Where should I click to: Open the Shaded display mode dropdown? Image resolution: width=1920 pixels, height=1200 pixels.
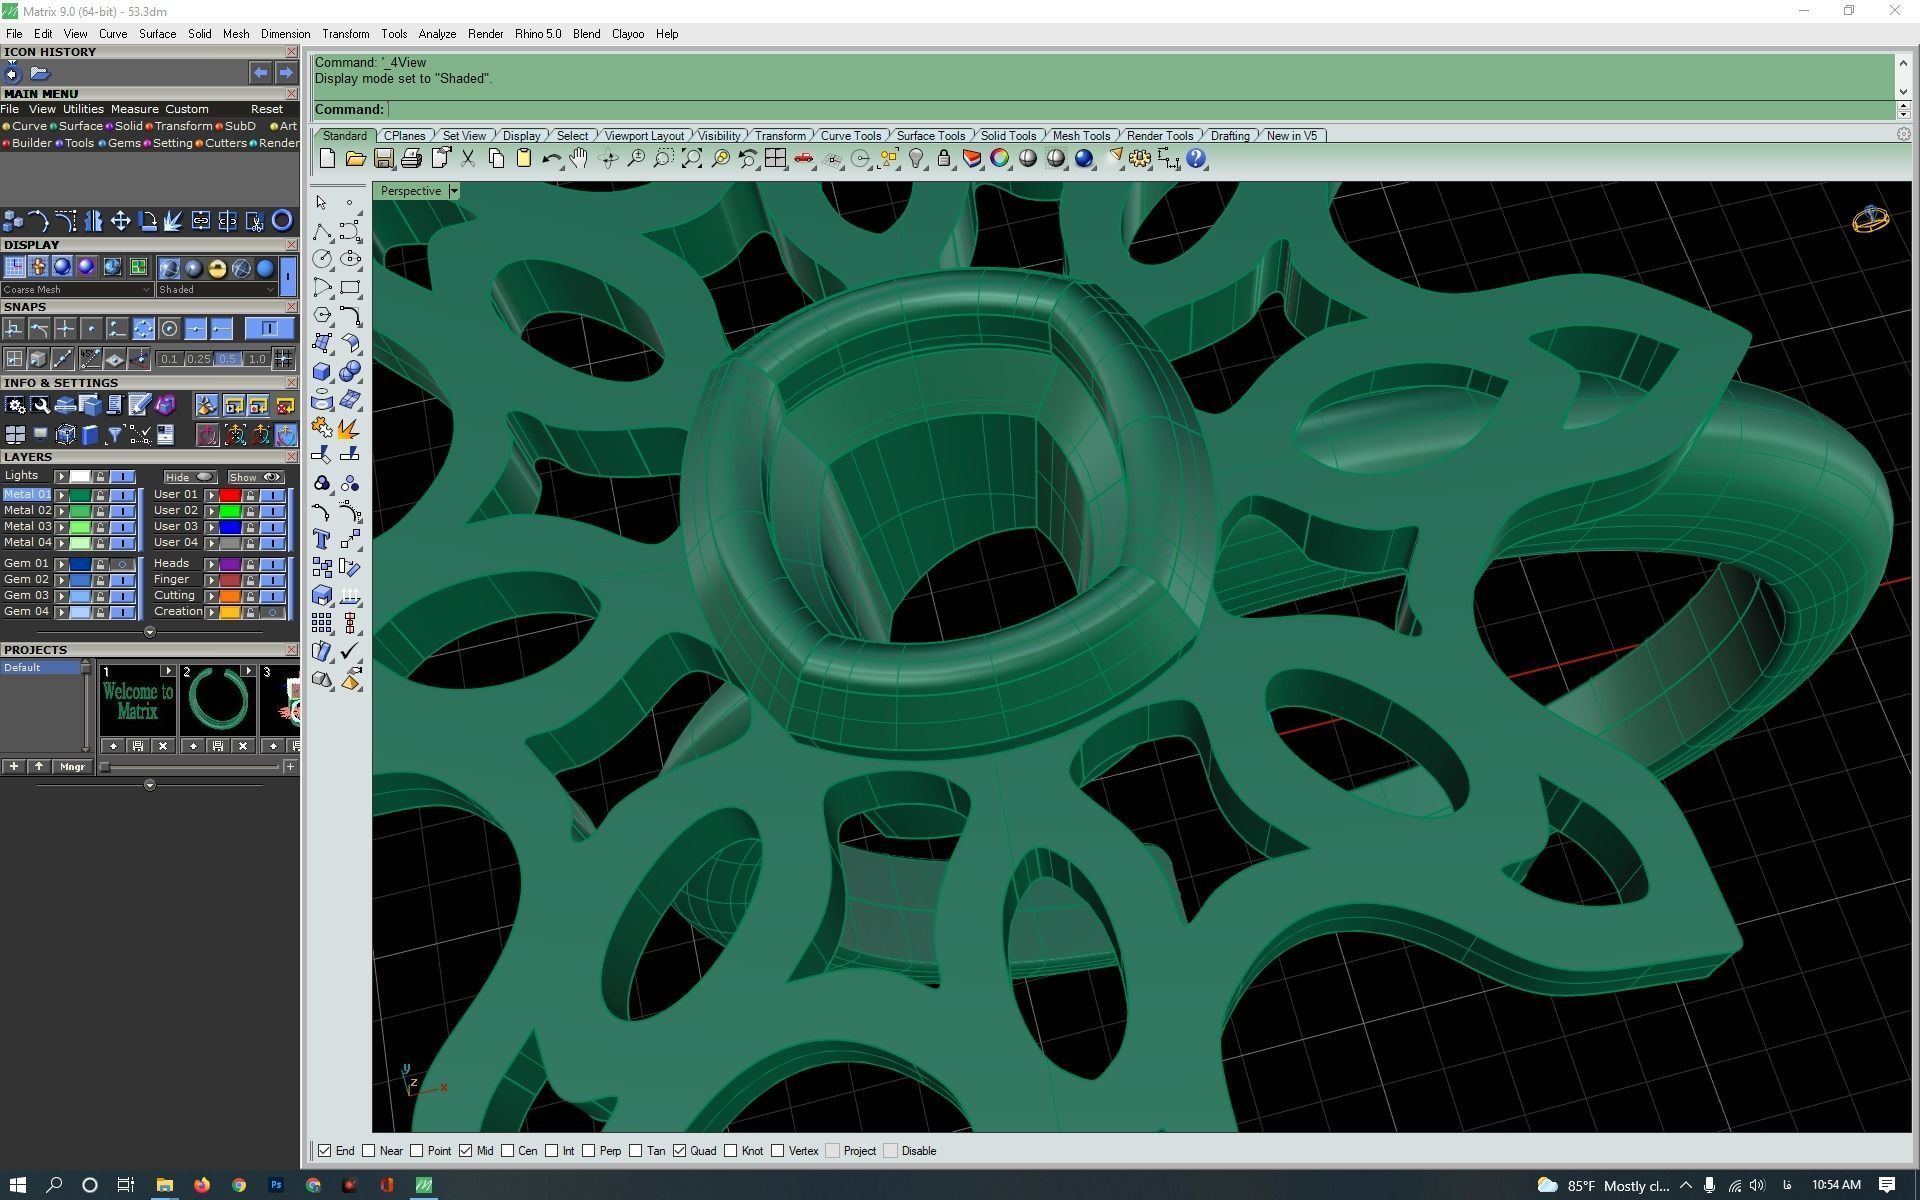pyautogui.click(x=216, y=290)
